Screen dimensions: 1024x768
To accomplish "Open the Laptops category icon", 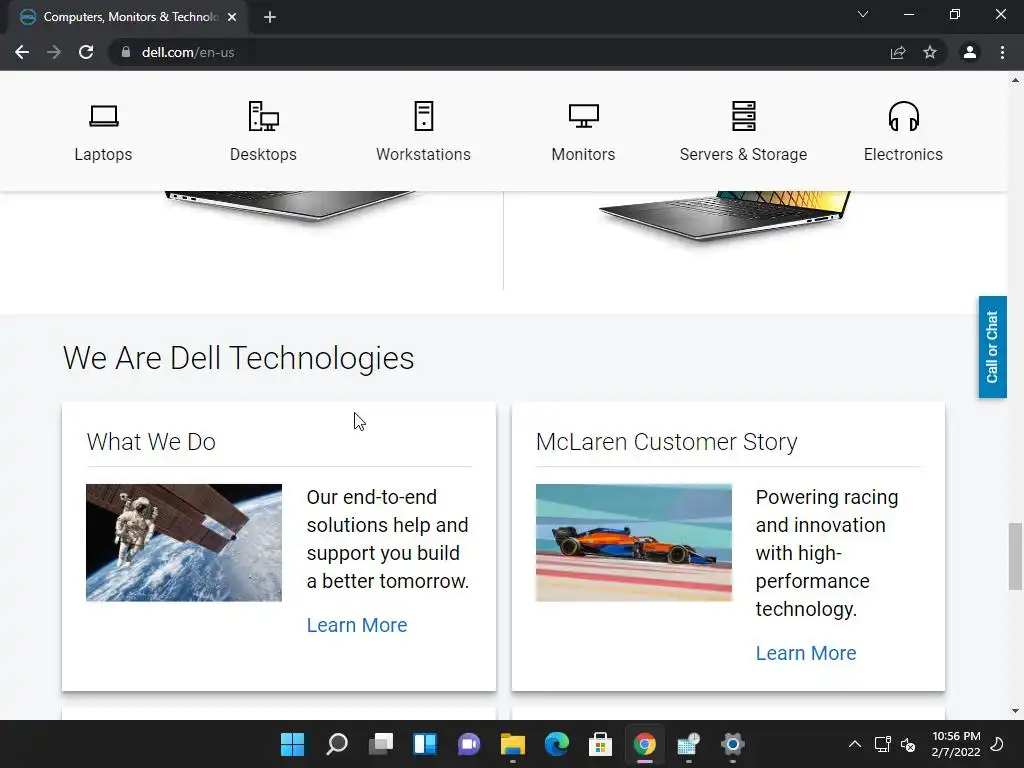I will [103, 116].
